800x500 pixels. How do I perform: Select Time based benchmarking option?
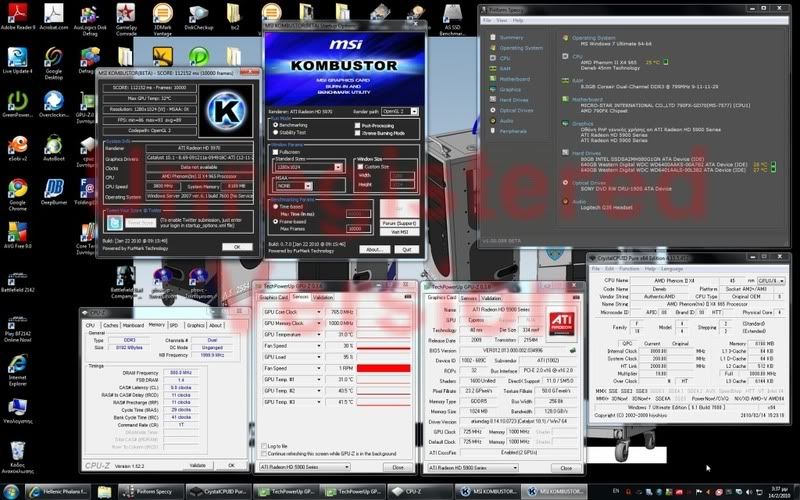[276, 207]
